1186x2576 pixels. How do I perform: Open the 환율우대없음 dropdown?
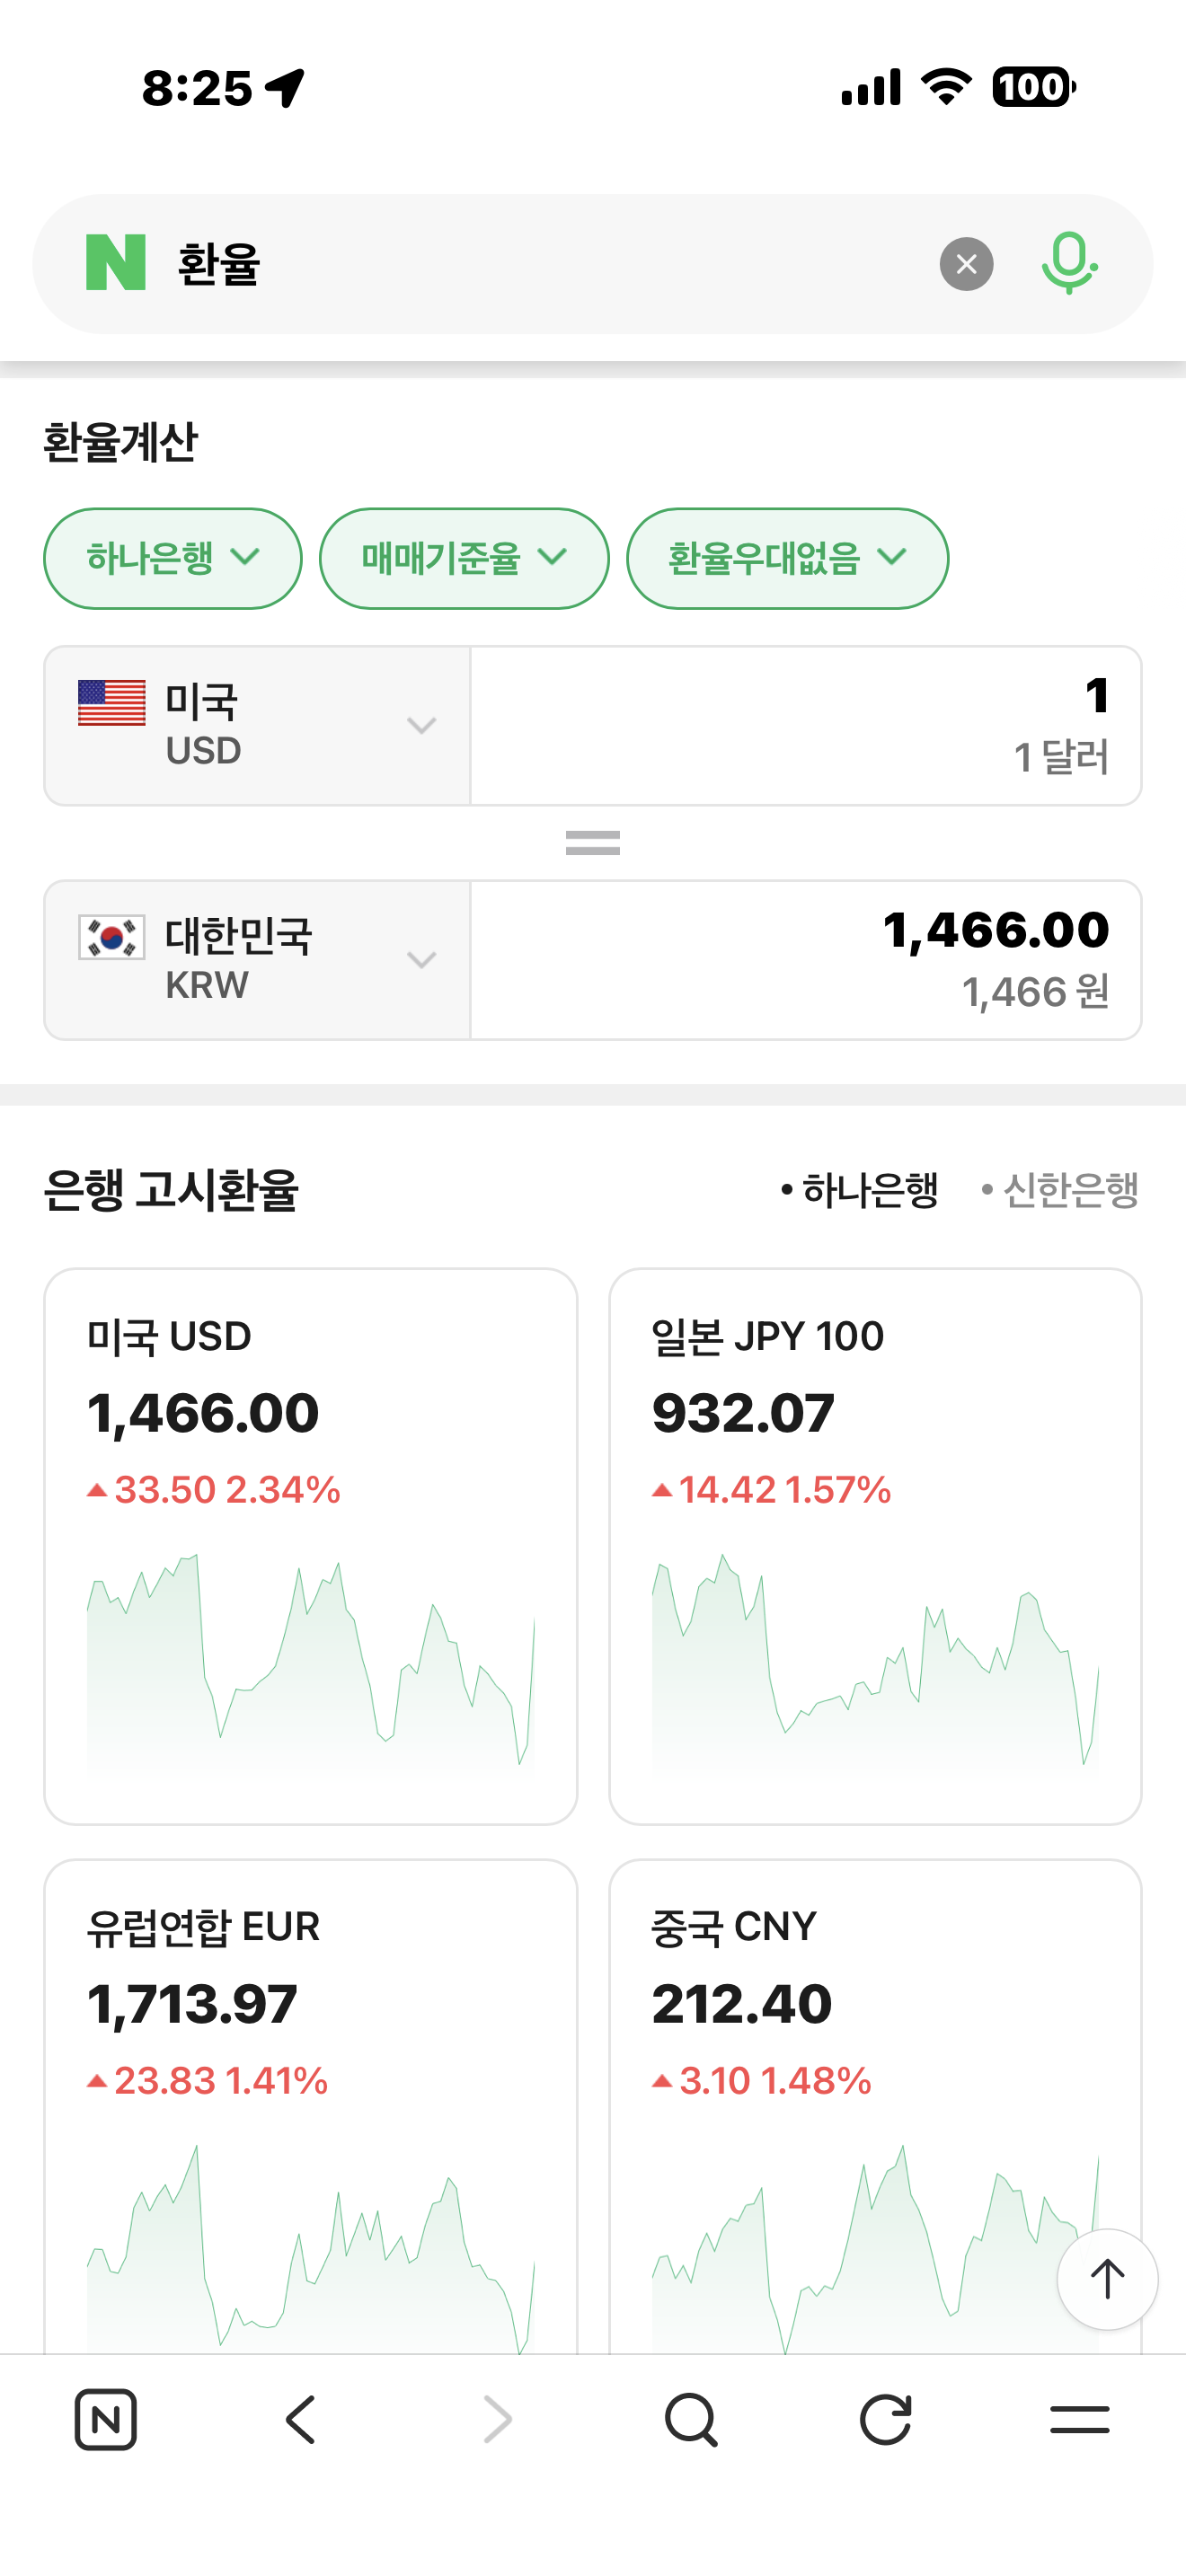[787, 558]
